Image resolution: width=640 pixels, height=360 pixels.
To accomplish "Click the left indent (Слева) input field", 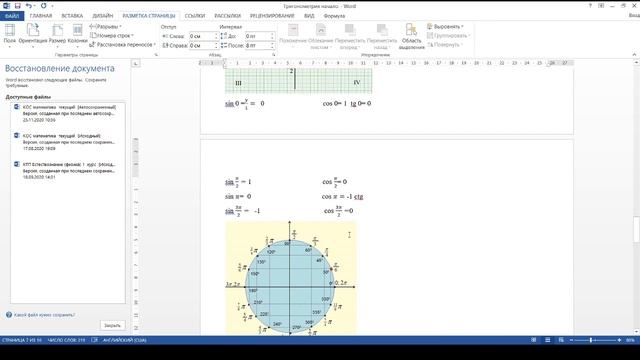I will click(202, 36).
